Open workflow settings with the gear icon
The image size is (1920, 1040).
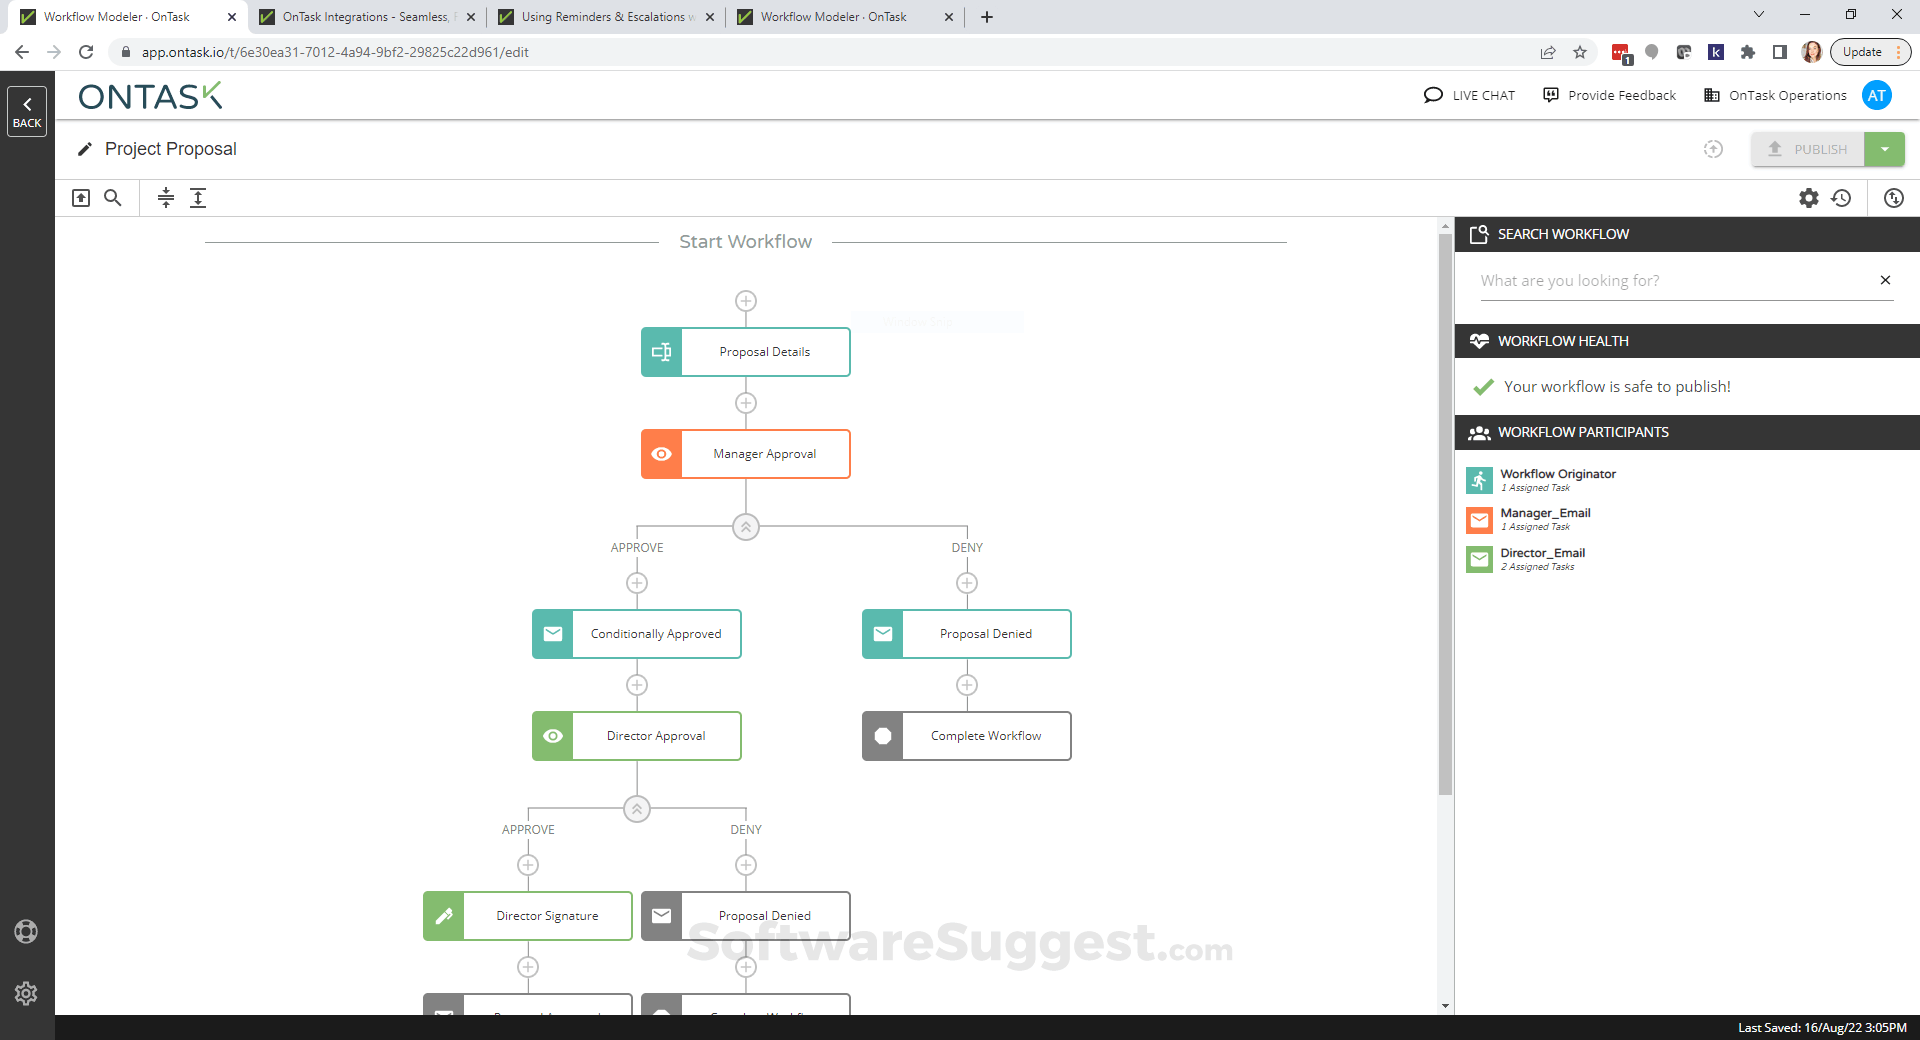click(1808, 197)
